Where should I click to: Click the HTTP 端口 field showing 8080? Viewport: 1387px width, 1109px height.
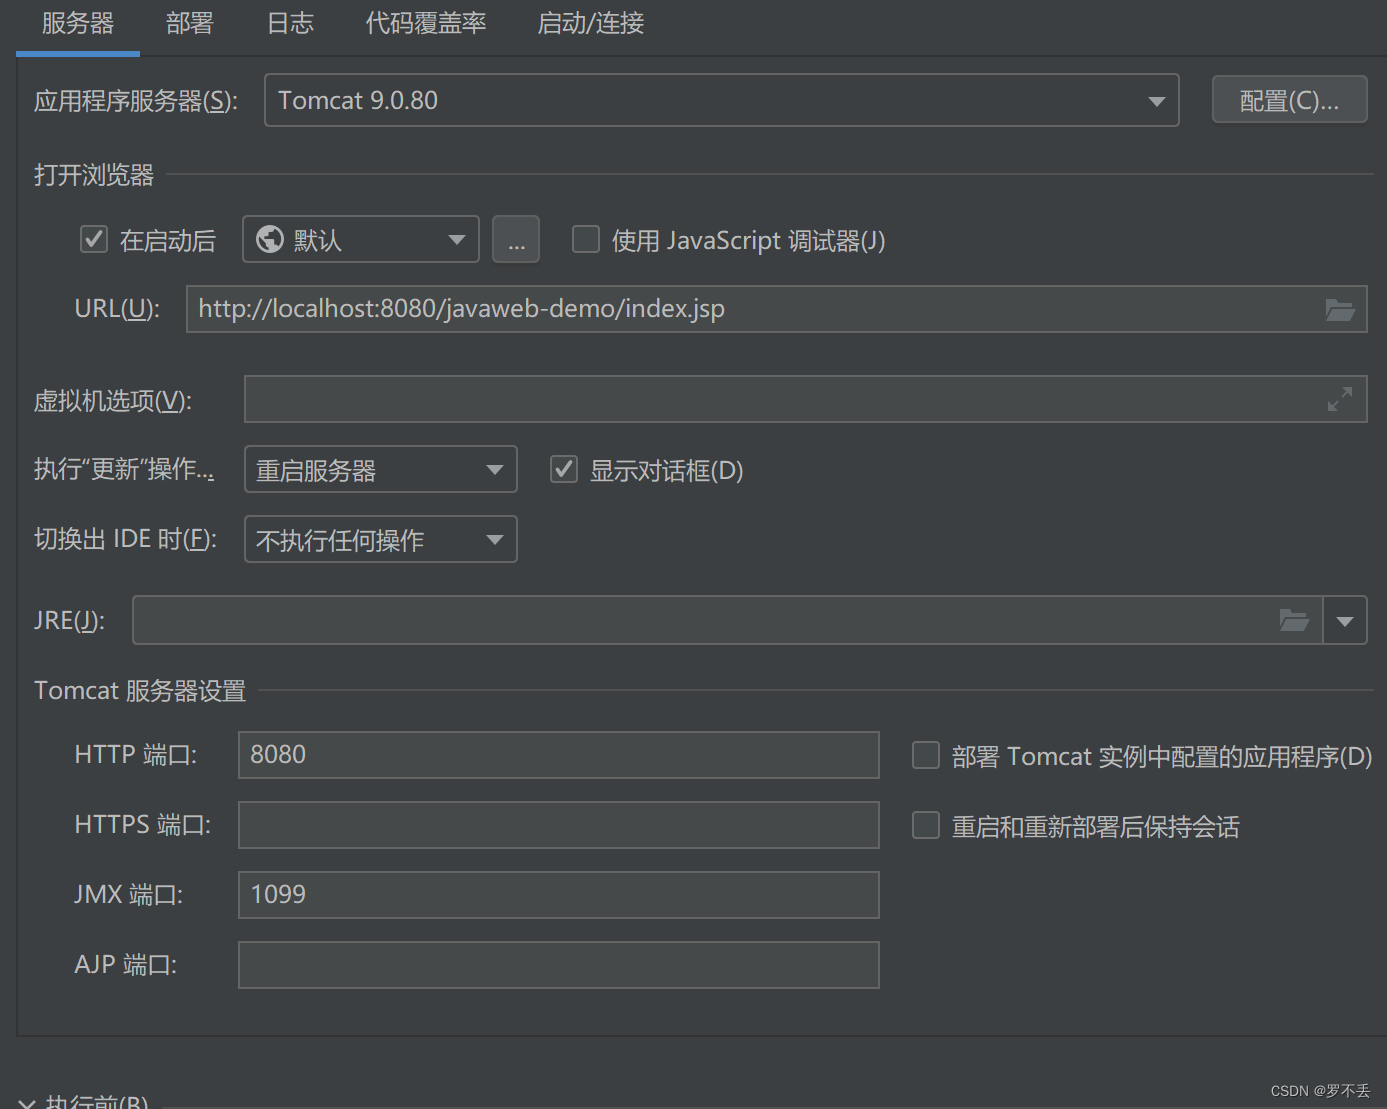coord(559,755)
